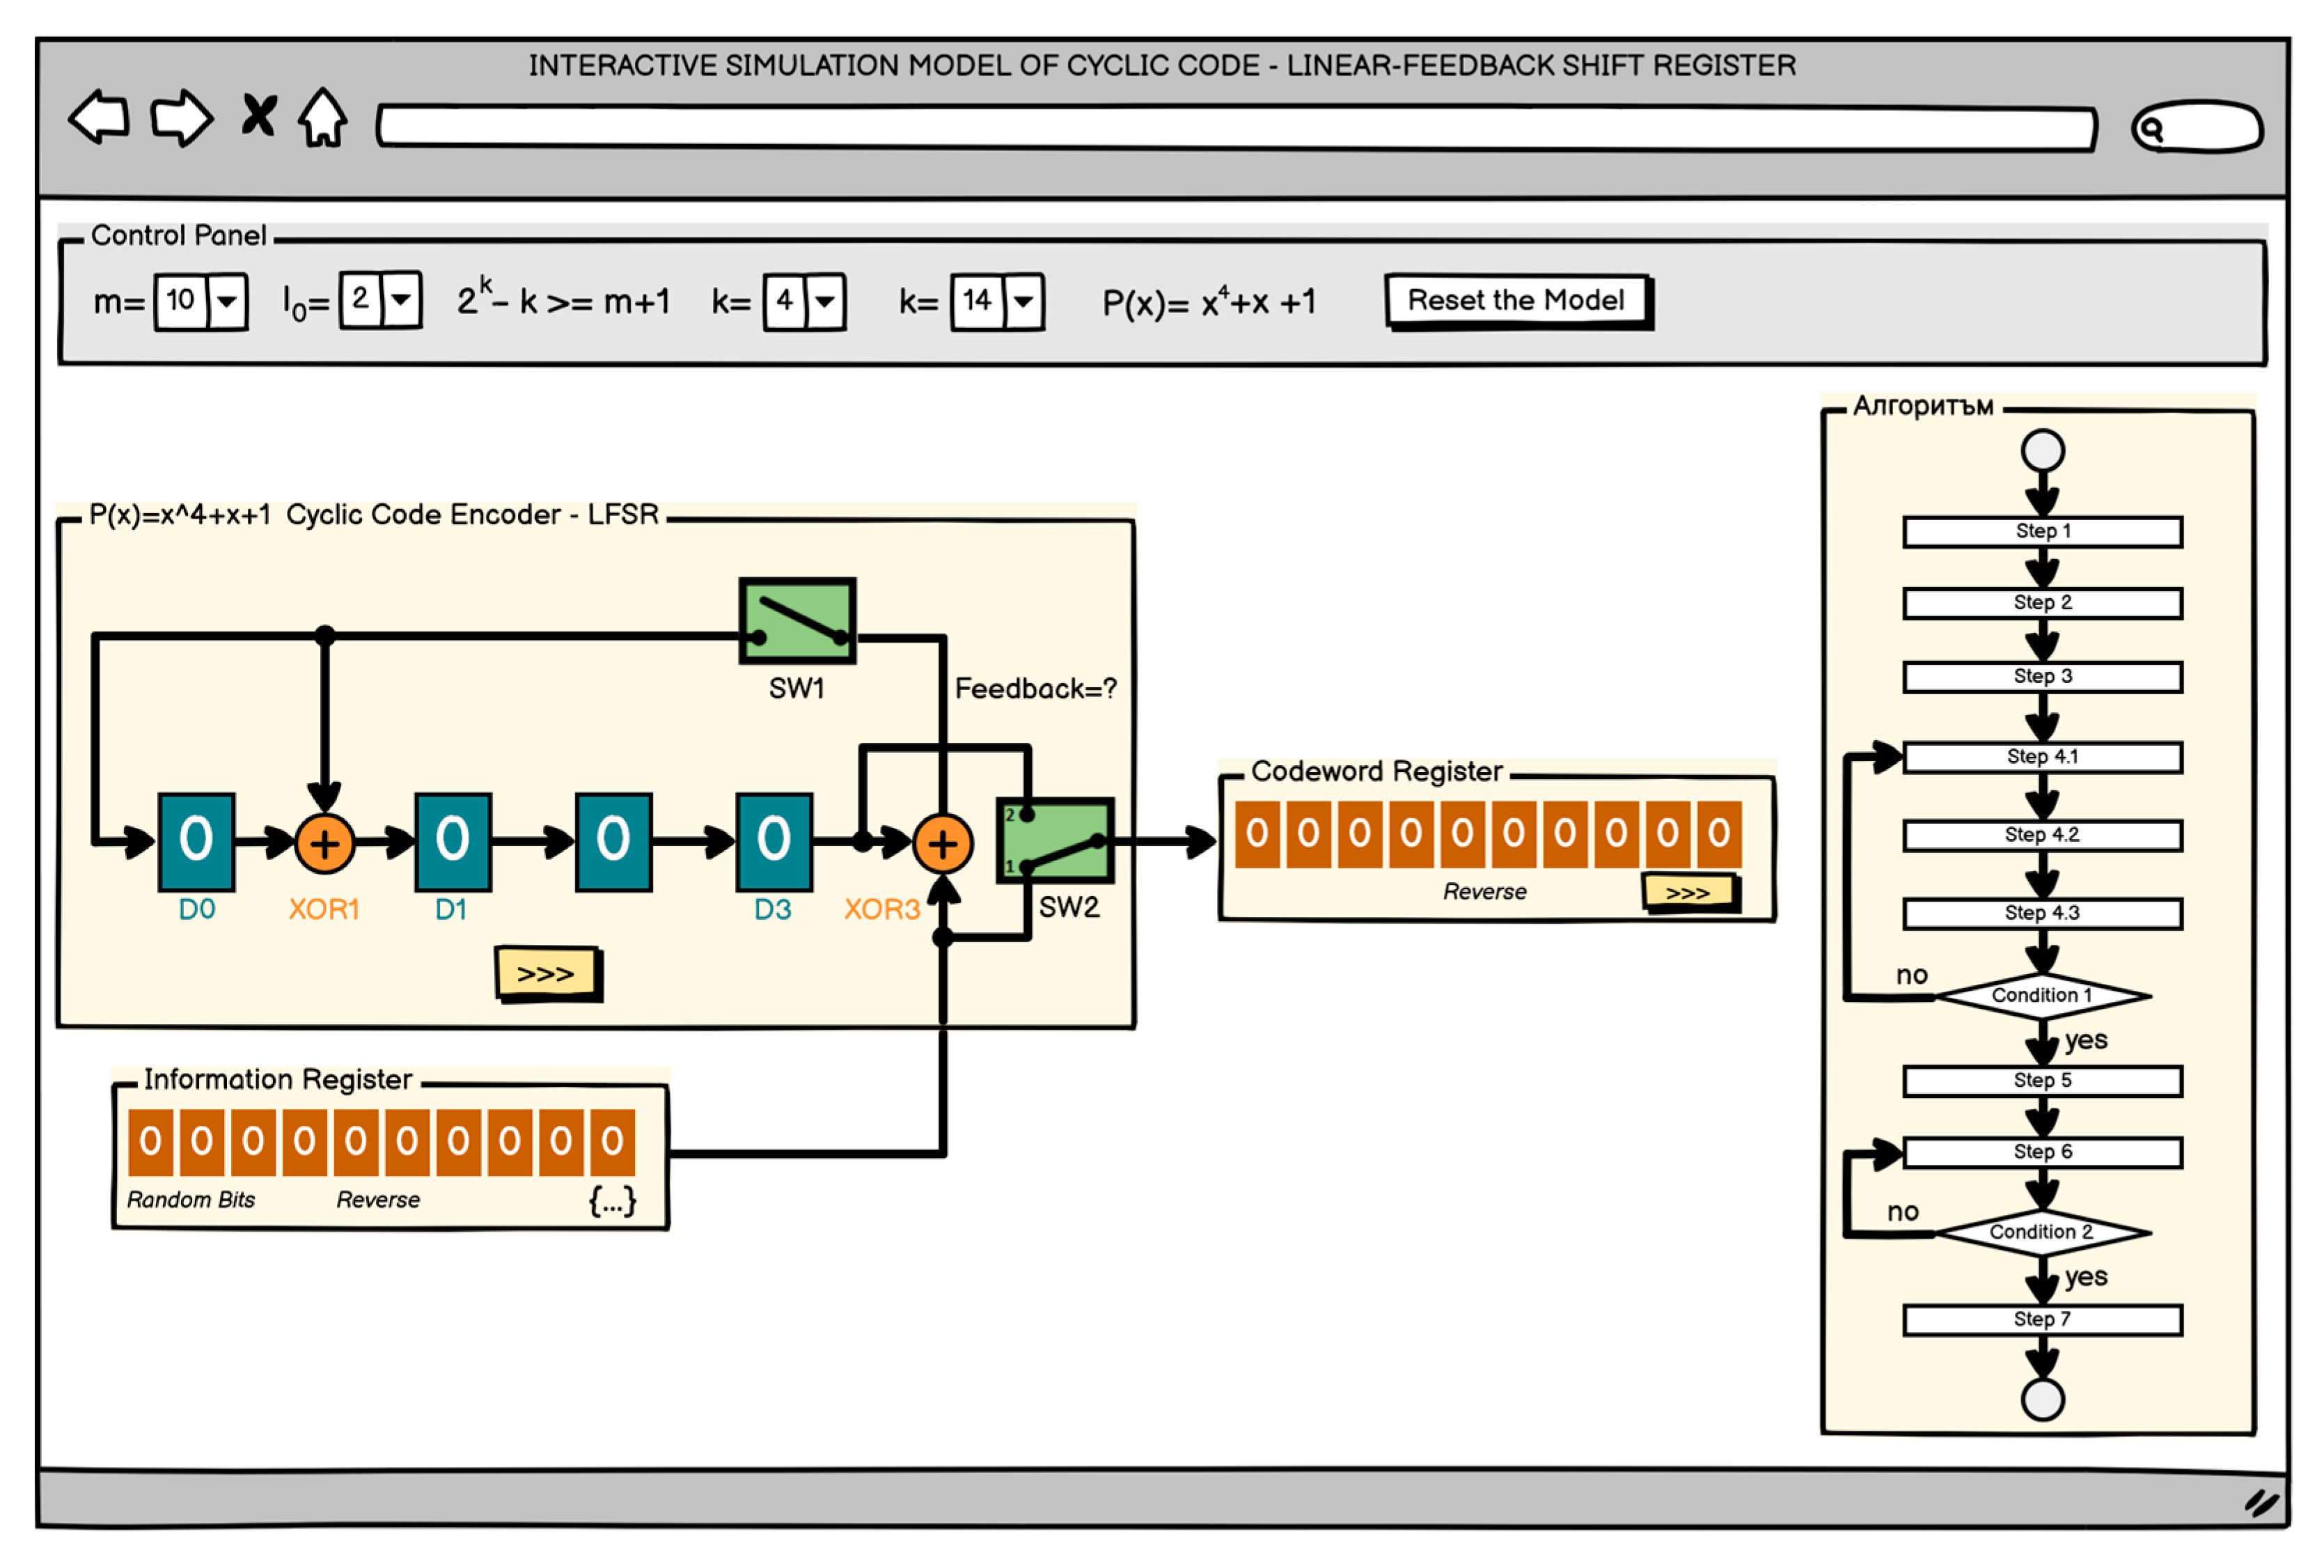Open the l0= dropdown

[402, 300]
